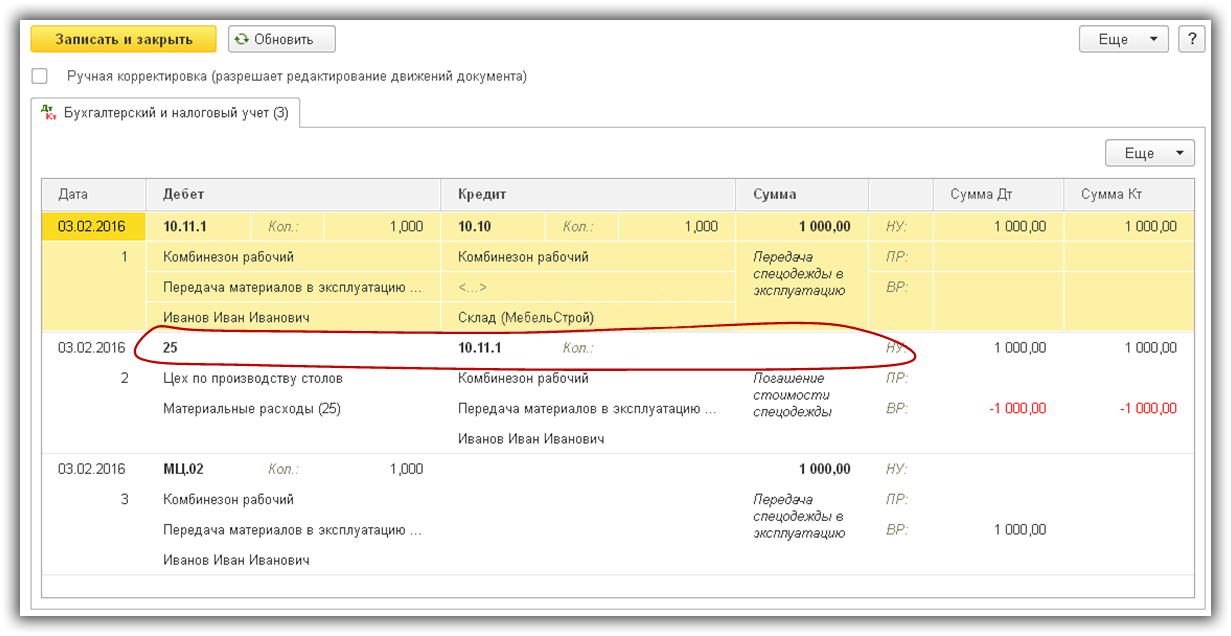
Task: Click the Дт/Кт icon on the tab
Action: (48, 113)
